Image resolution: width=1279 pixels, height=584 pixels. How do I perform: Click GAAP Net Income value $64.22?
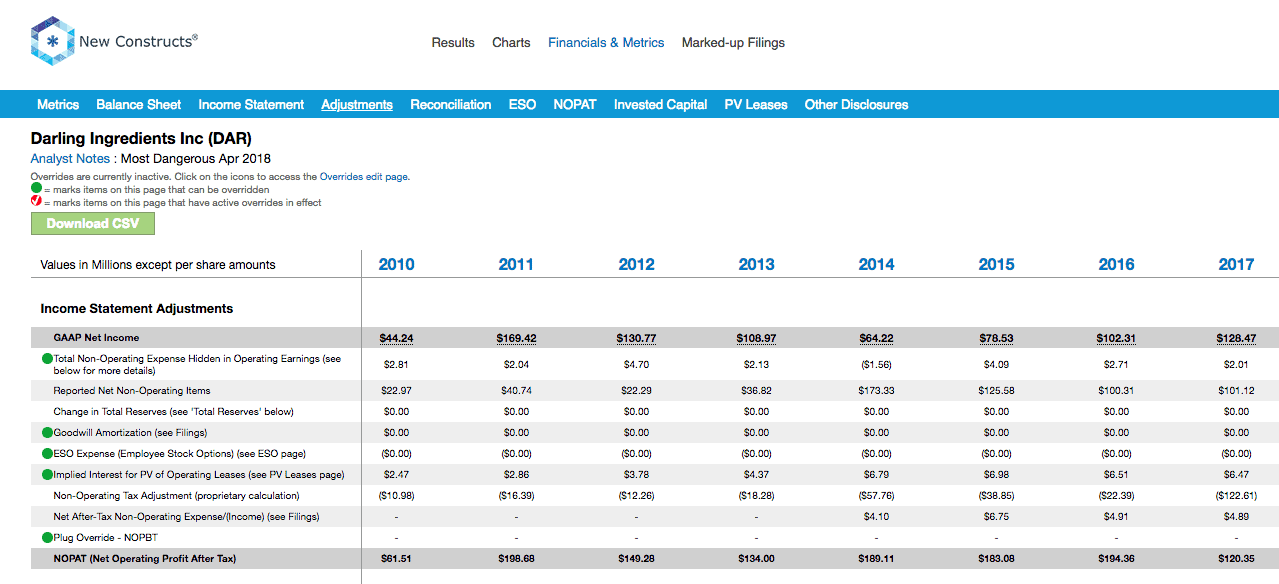point(876,338)
